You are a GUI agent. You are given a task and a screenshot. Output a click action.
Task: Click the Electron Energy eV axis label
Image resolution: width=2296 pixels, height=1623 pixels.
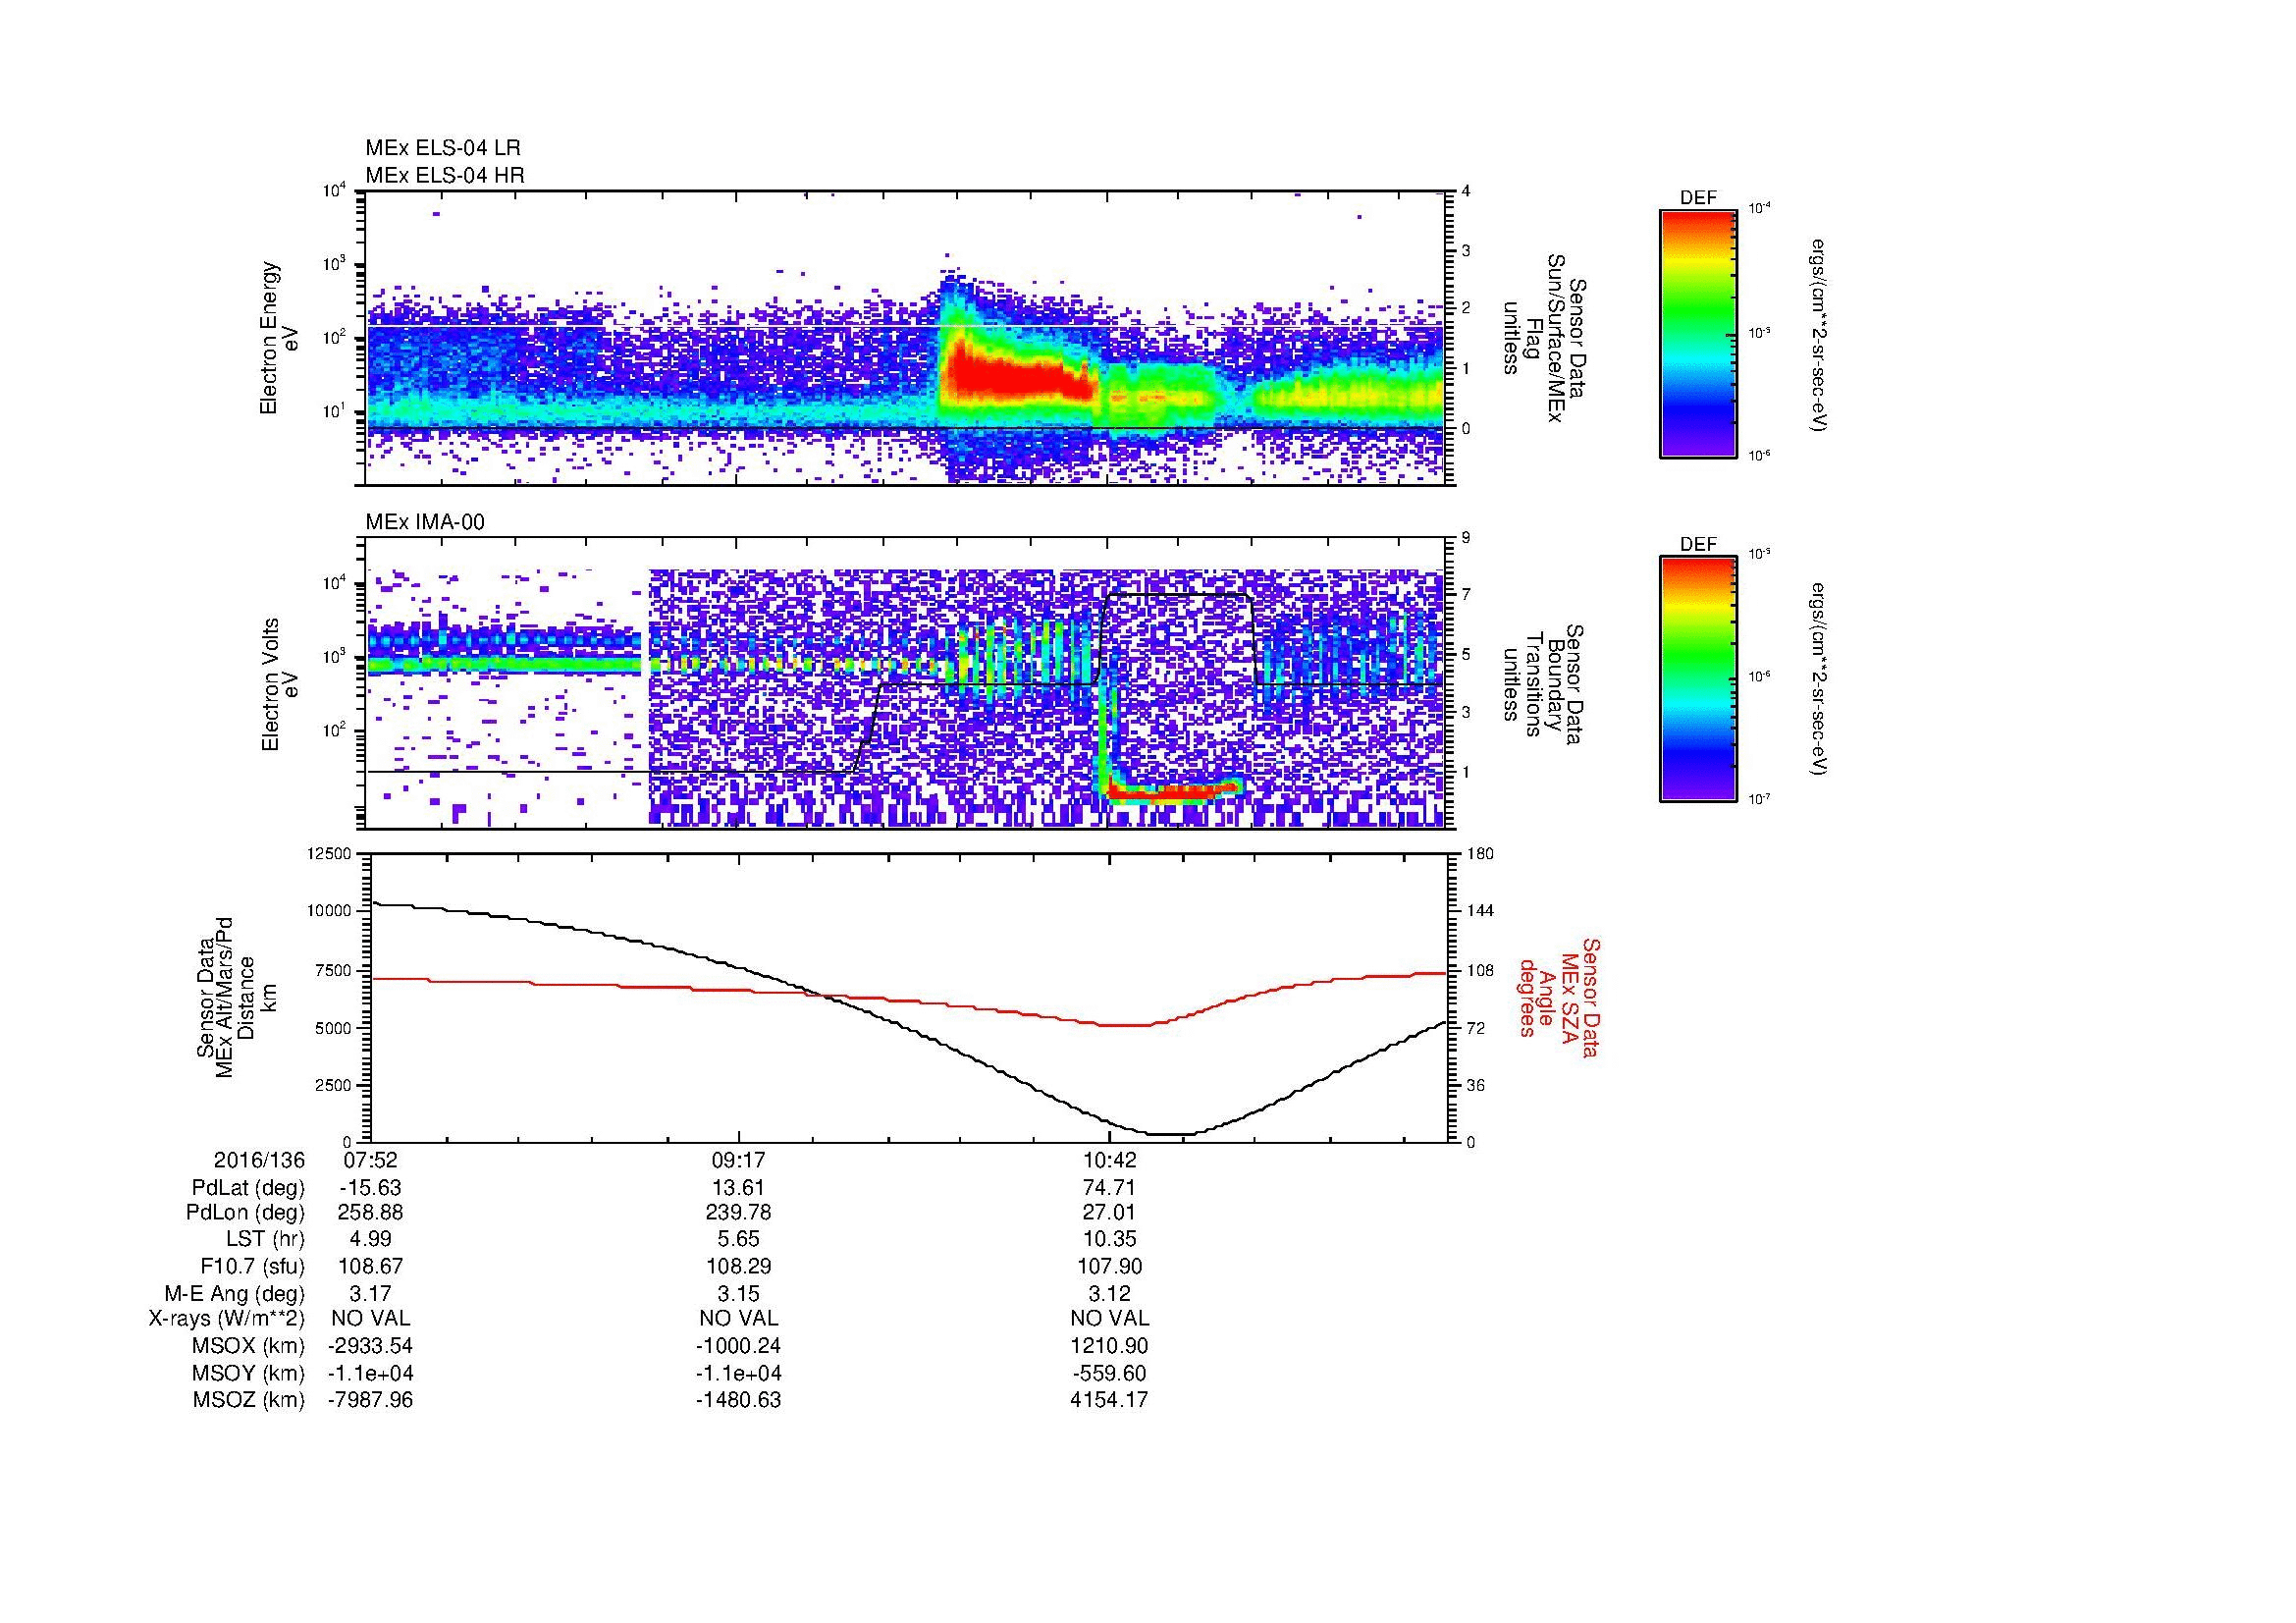(280, 338)
